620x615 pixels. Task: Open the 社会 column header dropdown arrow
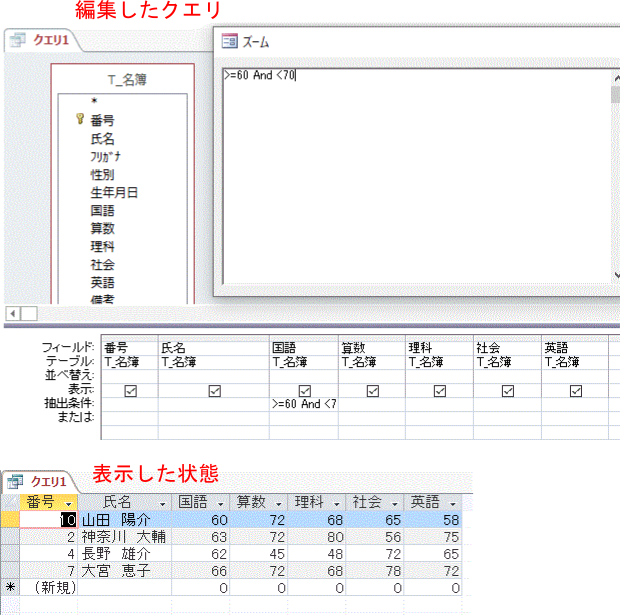pos(395,504)
